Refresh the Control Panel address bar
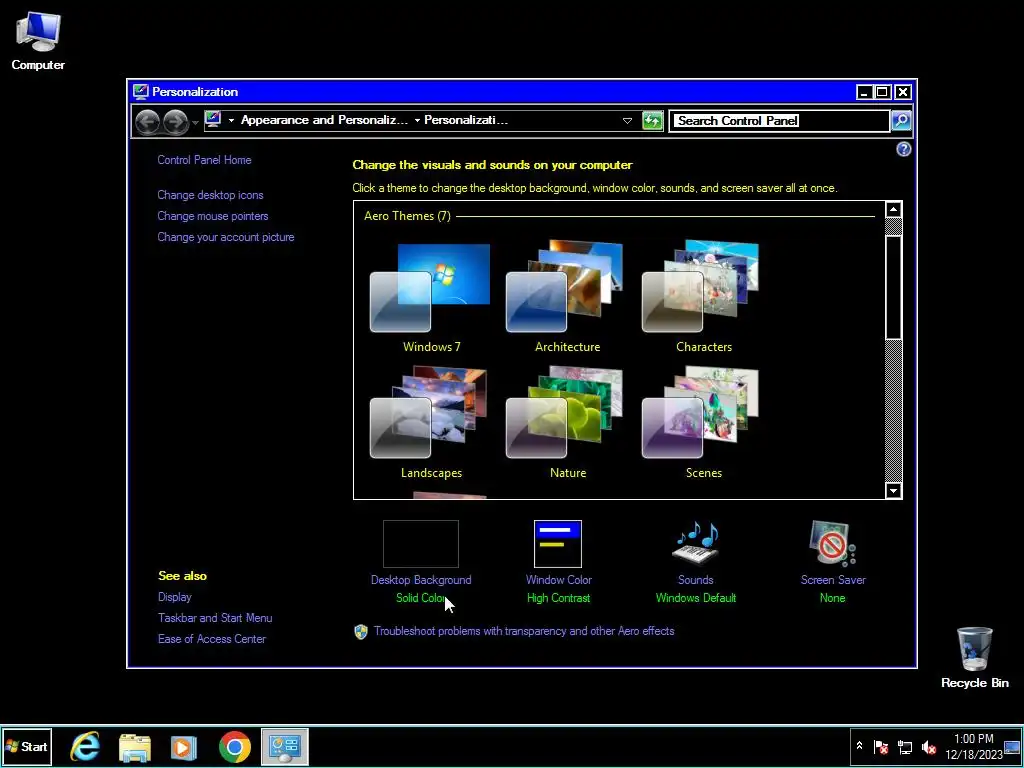Screen dimensions: 1024x768 (652, 121)
